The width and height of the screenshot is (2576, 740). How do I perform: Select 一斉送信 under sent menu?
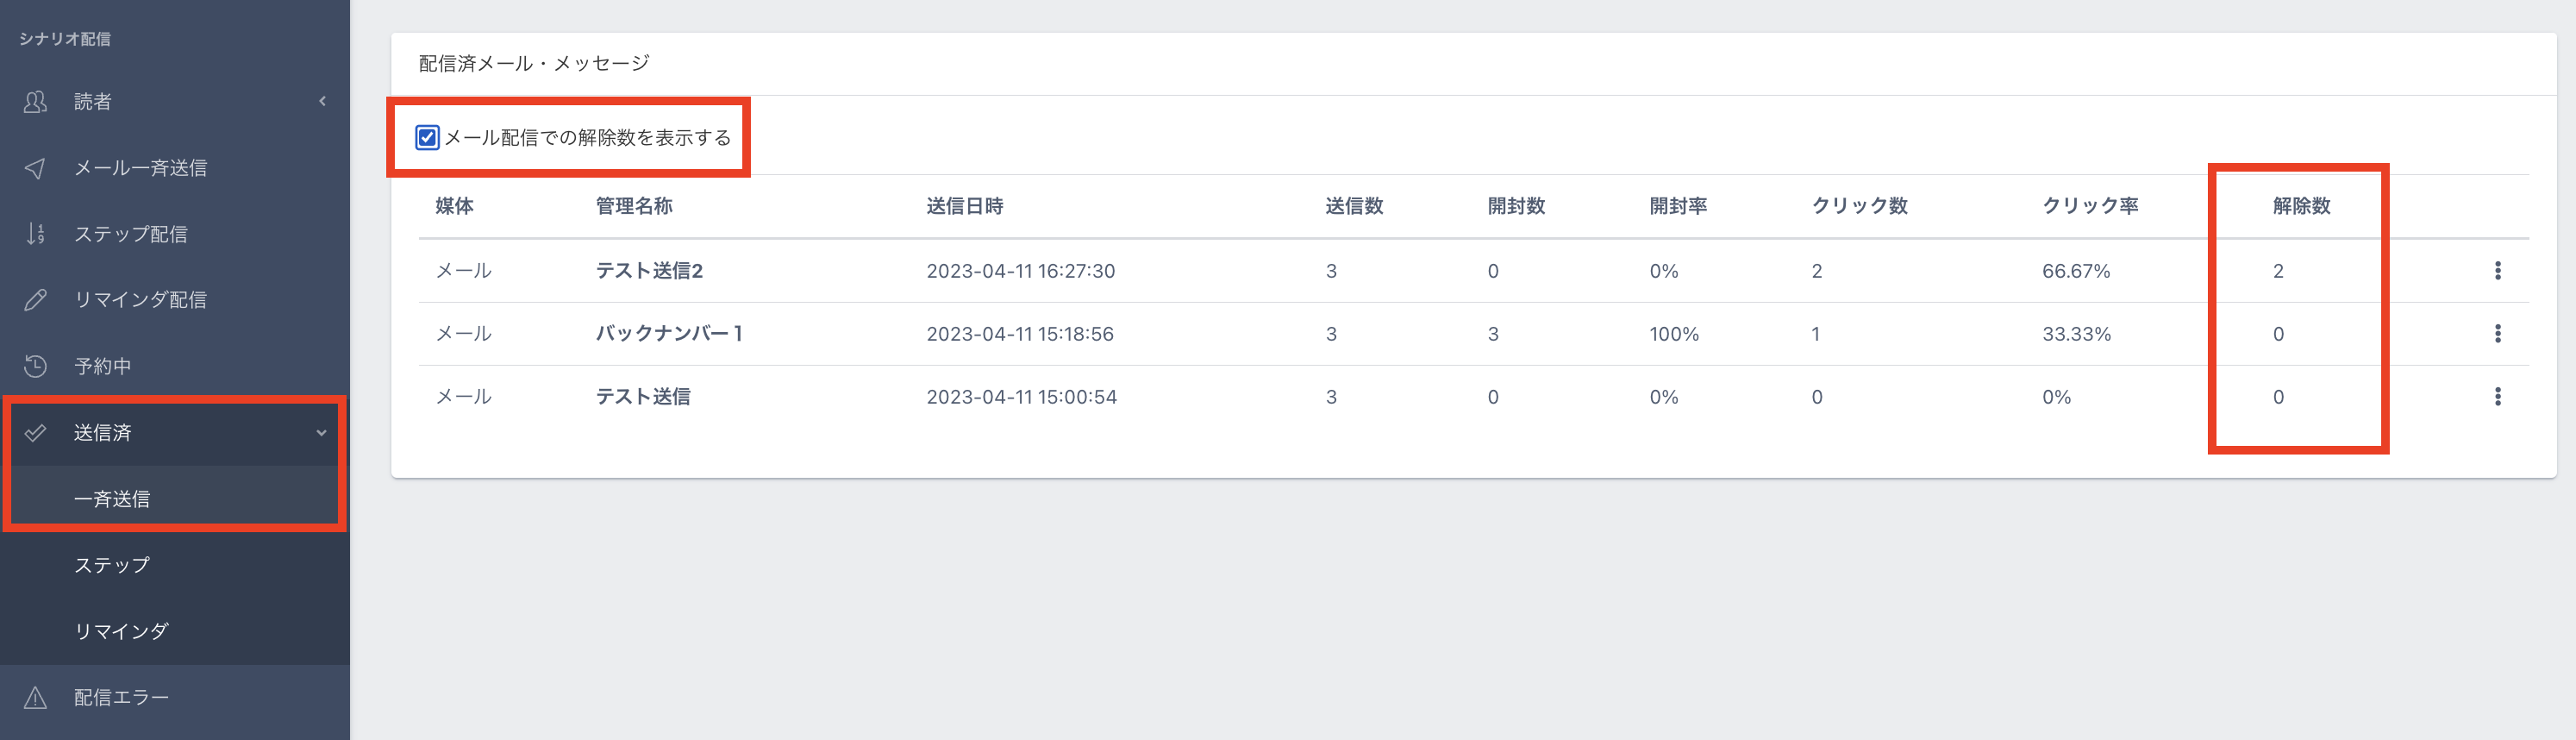112,499
